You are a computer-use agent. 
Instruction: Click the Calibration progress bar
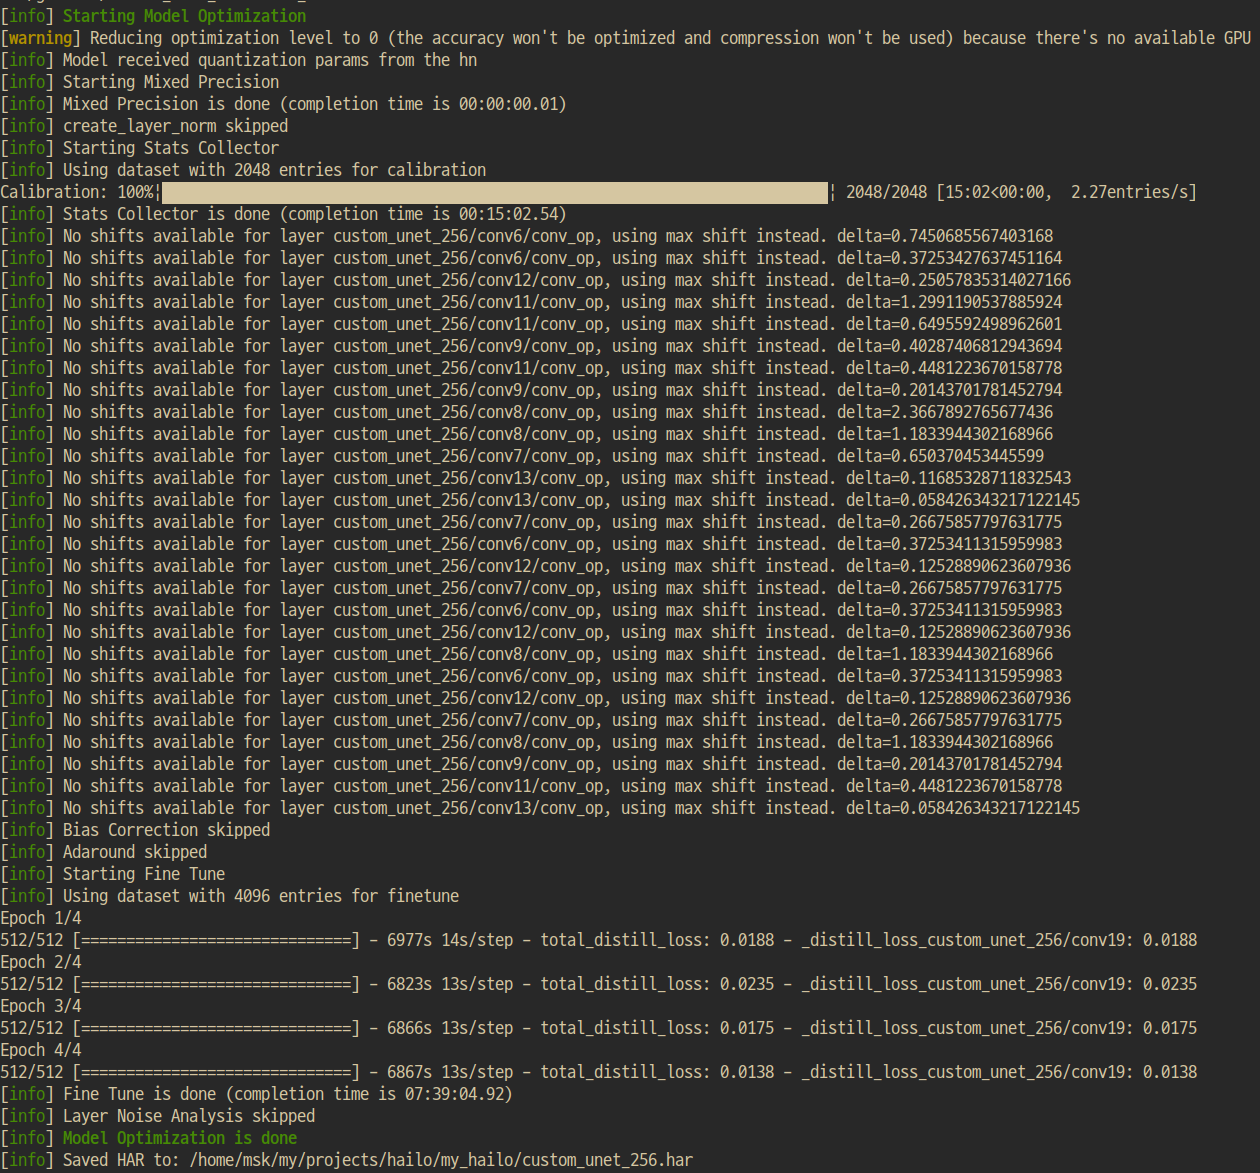pos(494,192)
